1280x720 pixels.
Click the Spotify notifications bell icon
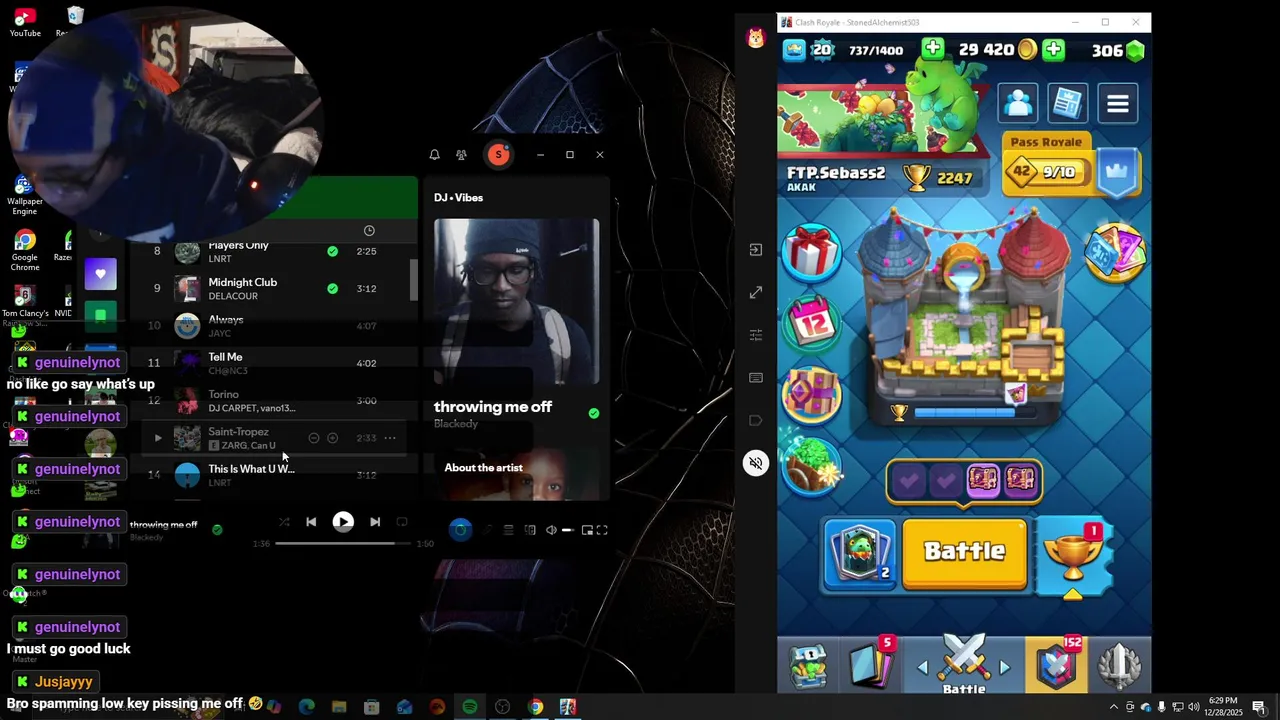pyautogui.click(x=434, y=155)
